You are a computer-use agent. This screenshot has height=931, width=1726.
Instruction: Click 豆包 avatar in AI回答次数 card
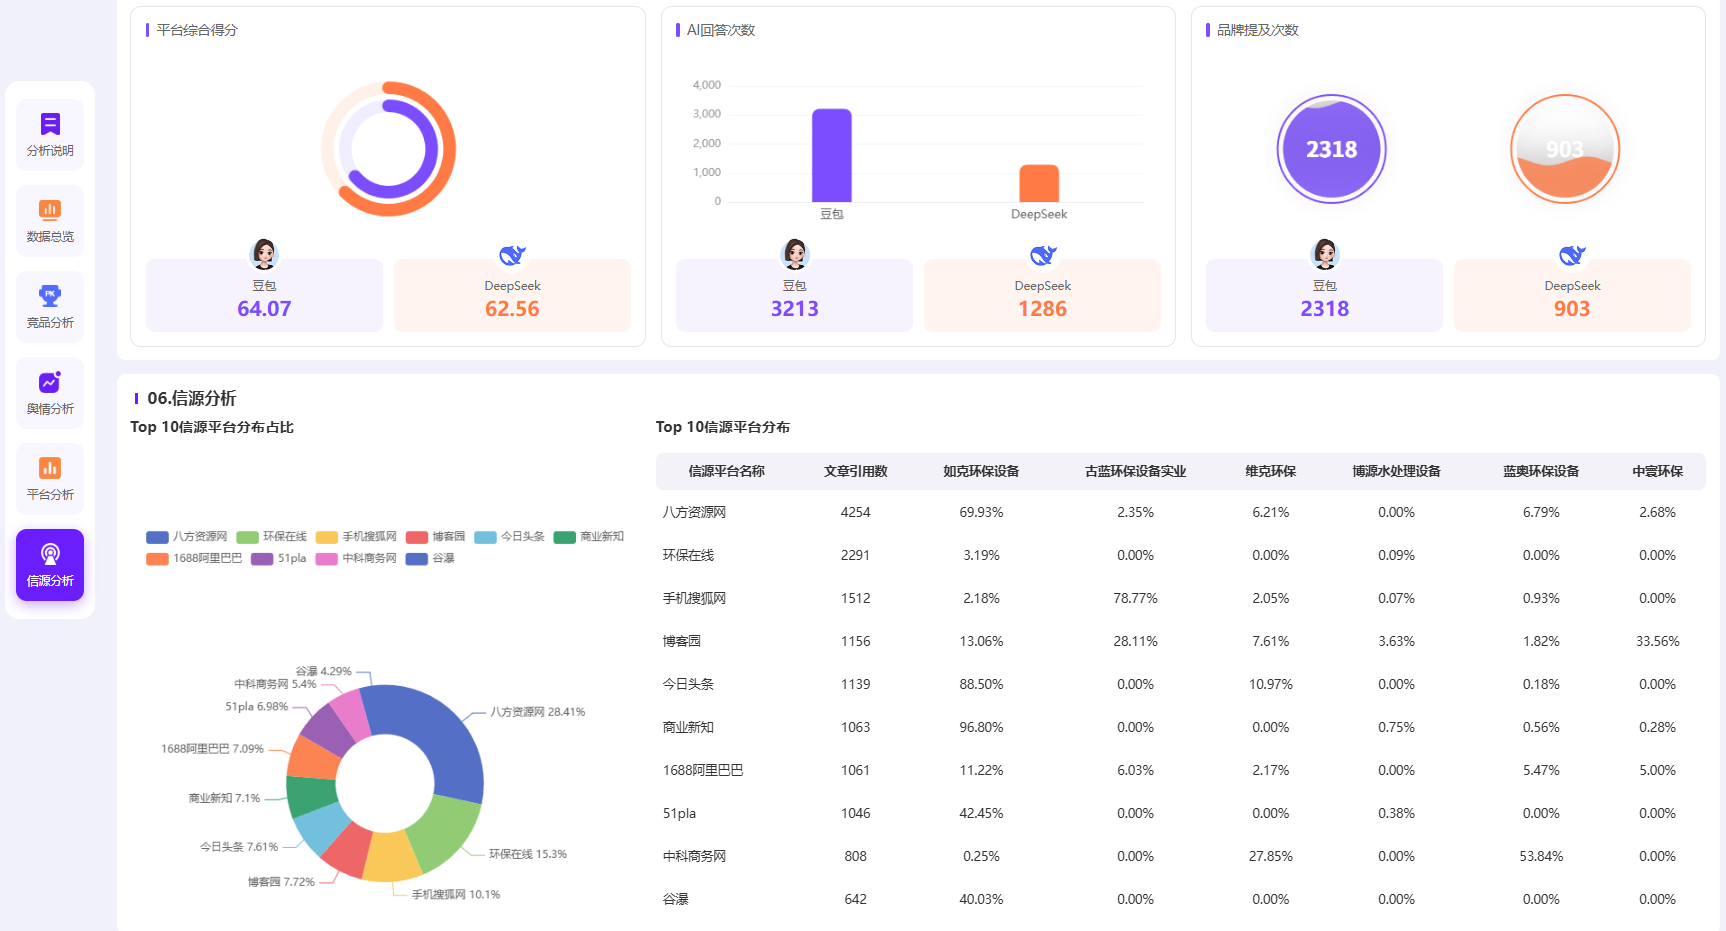coord(795,254)
